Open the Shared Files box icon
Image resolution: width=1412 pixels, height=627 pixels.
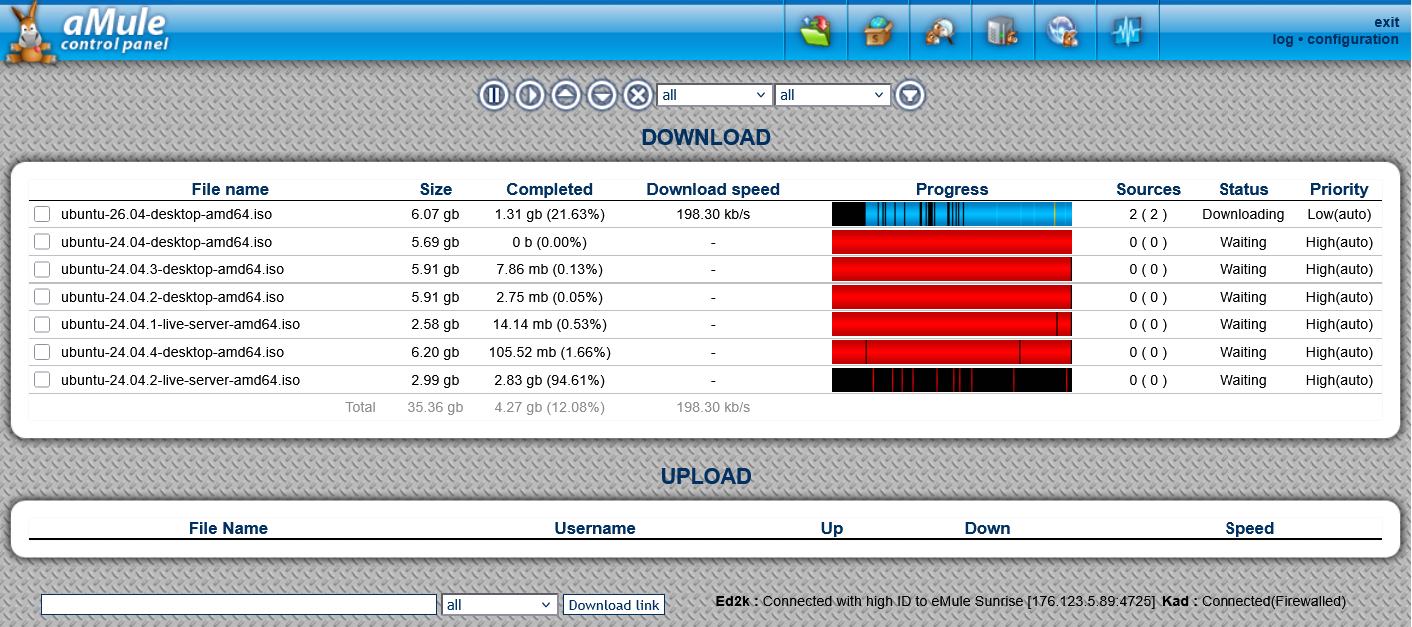(878, 32)
